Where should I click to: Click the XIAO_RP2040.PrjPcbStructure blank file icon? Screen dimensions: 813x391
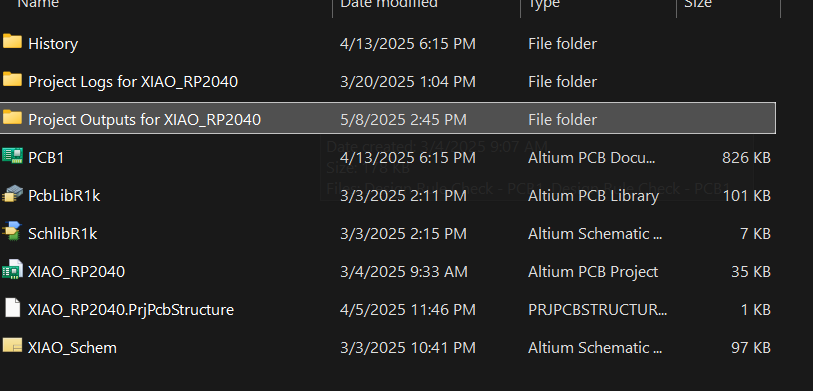12,308
